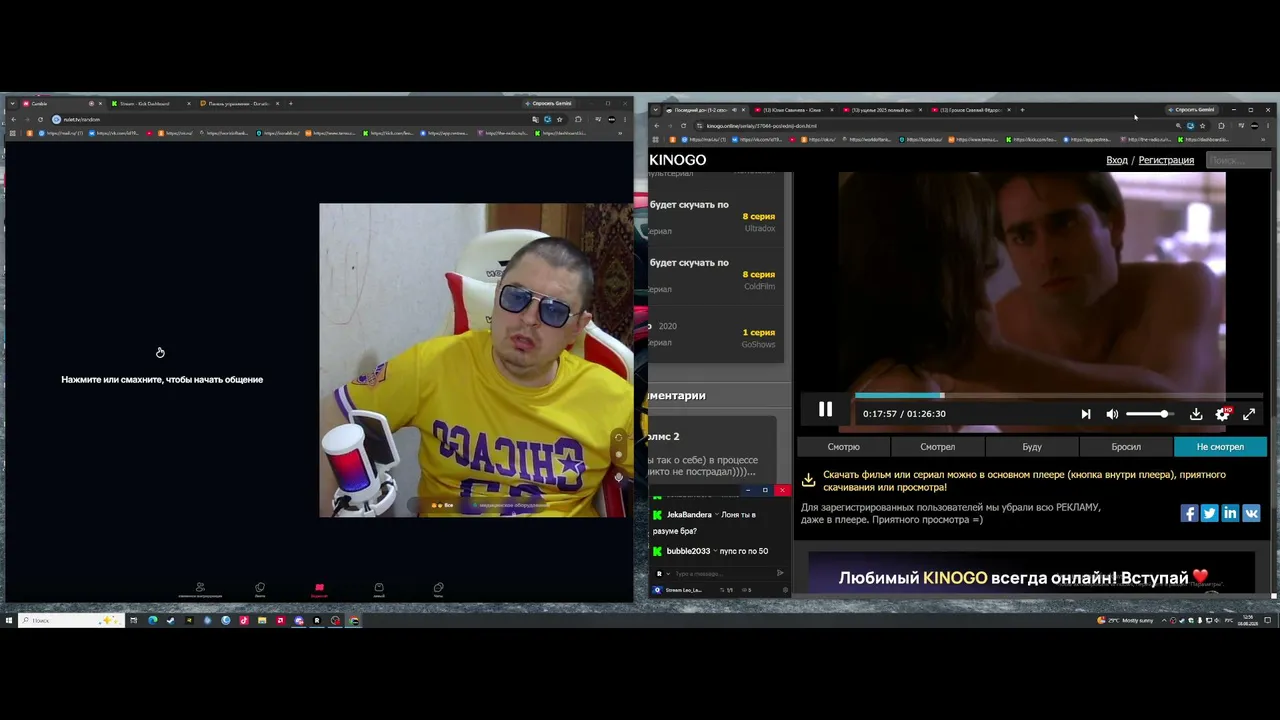
Task: Switch the video player to fullscreen
Action: tap(1249, 414)
